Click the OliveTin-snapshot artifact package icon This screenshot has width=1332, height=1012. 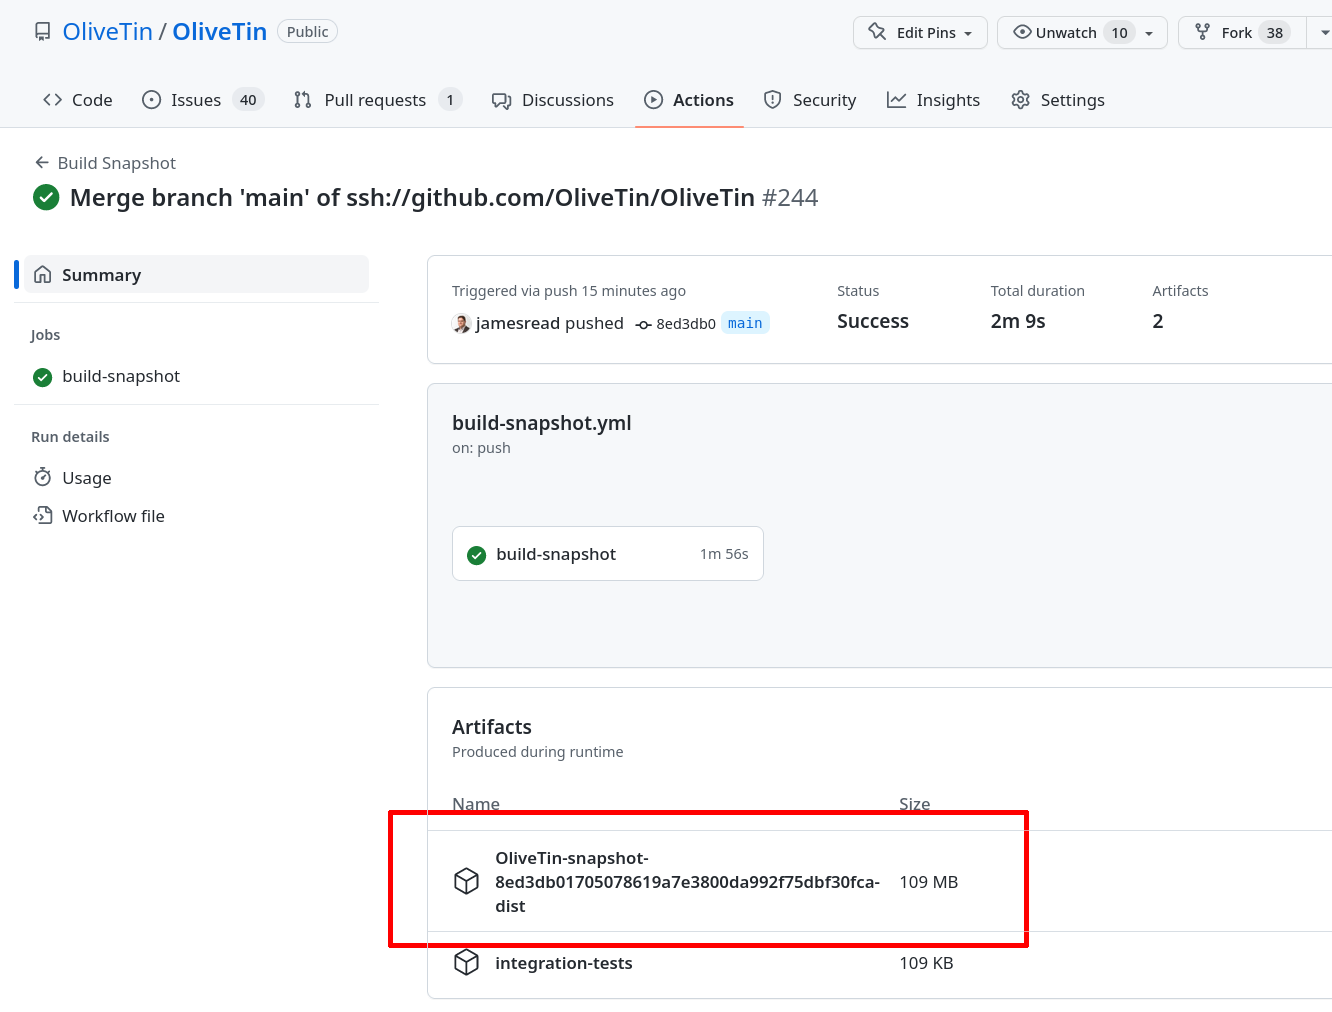(x=466, y=881)
